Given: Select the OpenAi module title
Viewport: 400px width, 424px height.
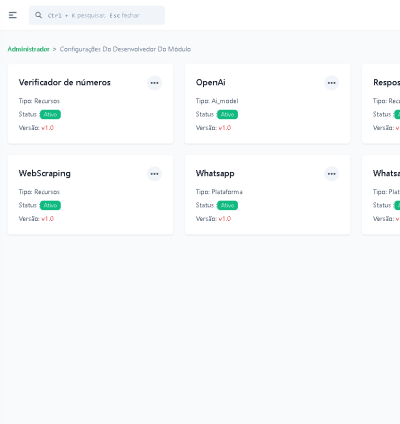Looking at the screenshot, I should [211, 82].
